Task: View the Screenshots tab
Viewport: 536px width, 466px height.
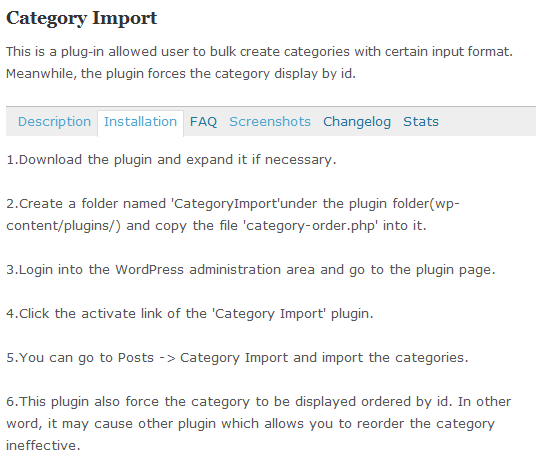Action: point(270,122)
